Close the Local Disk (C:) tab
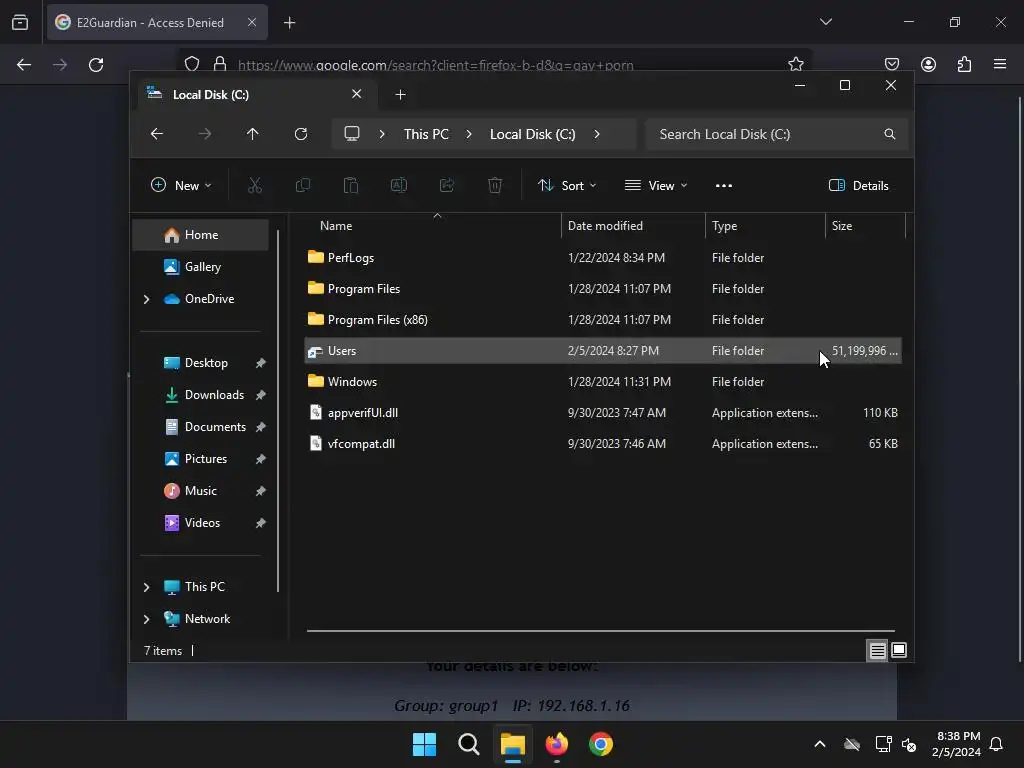 pyautogui.click(x=357, y=94)
